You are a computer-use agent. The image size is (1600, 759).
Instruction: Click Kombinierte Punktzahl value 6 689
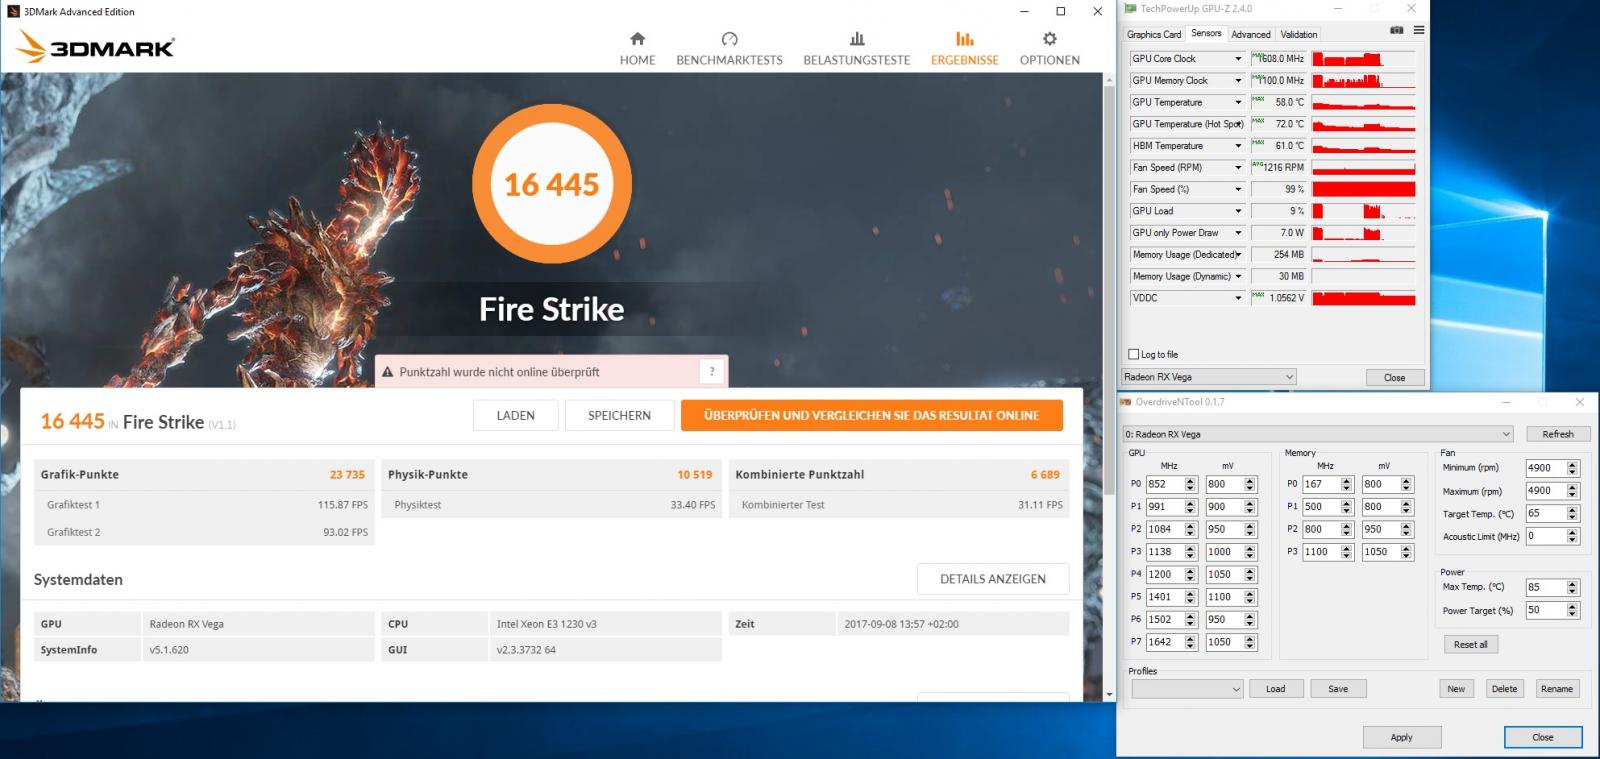coord(1045,475)
